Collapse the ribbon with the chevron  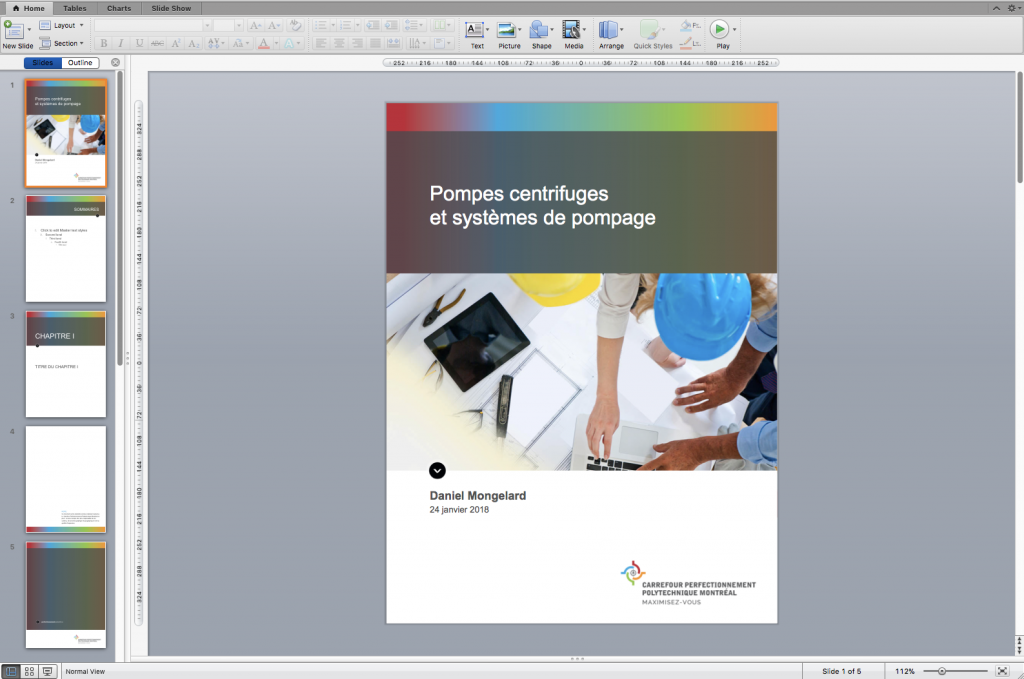coord(996,8)
